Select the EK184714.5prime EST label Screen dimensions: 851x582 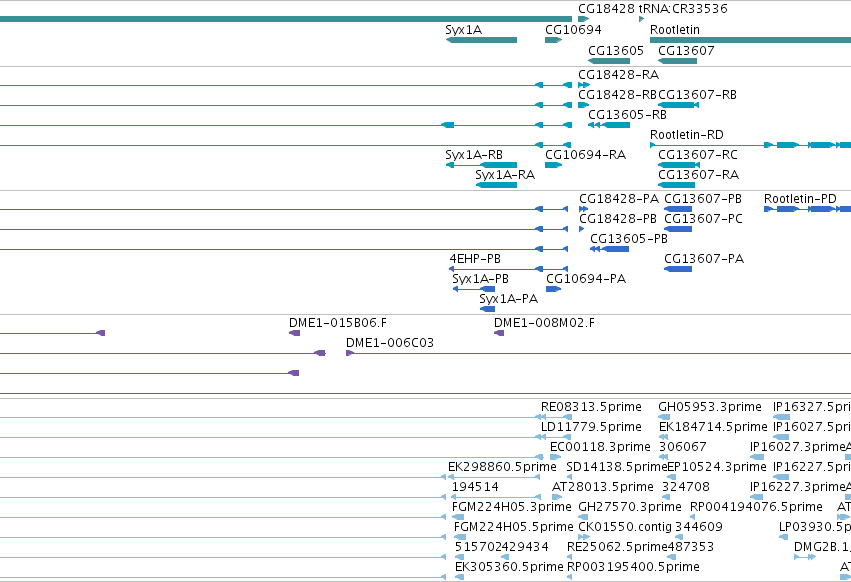coord(713,427)
